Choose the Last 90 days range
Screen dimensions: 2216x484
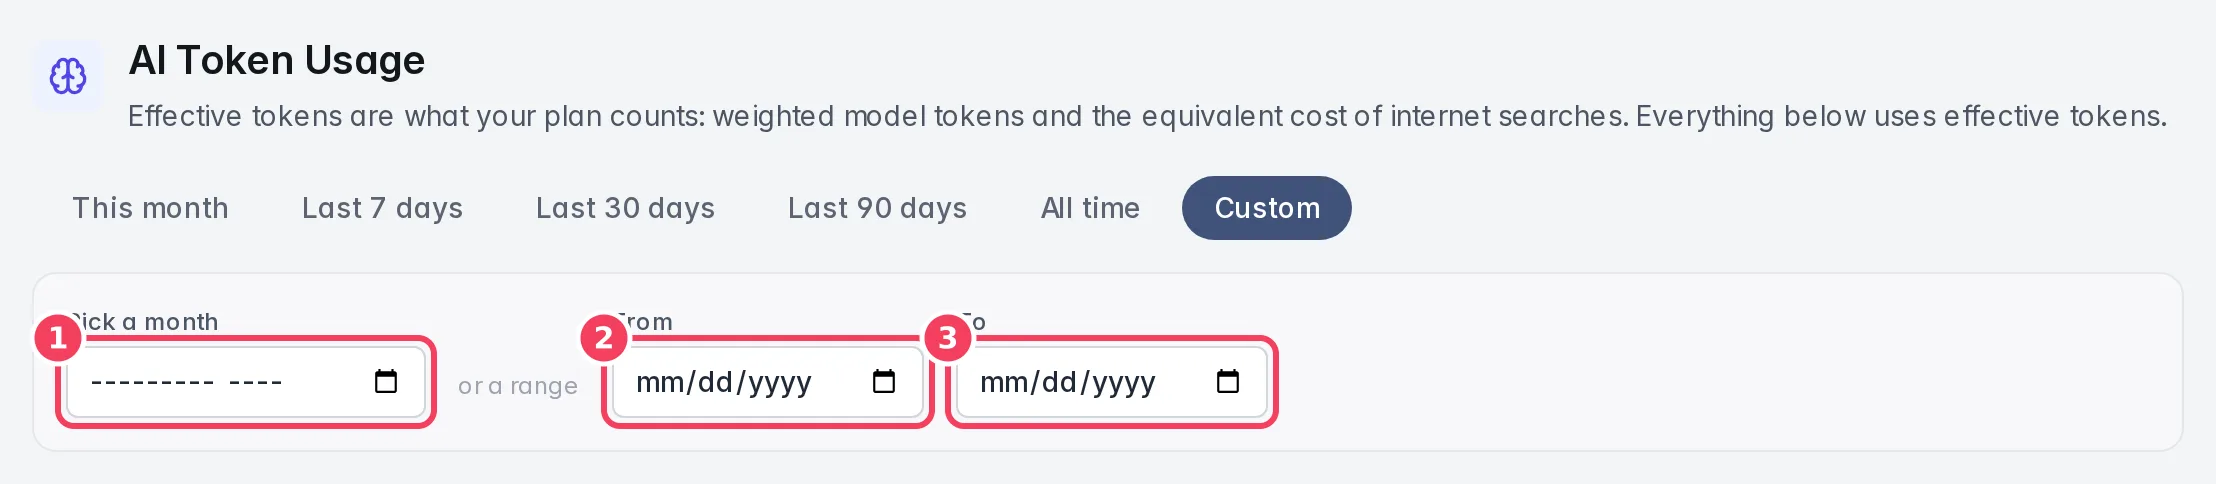[x=877, y=208]
